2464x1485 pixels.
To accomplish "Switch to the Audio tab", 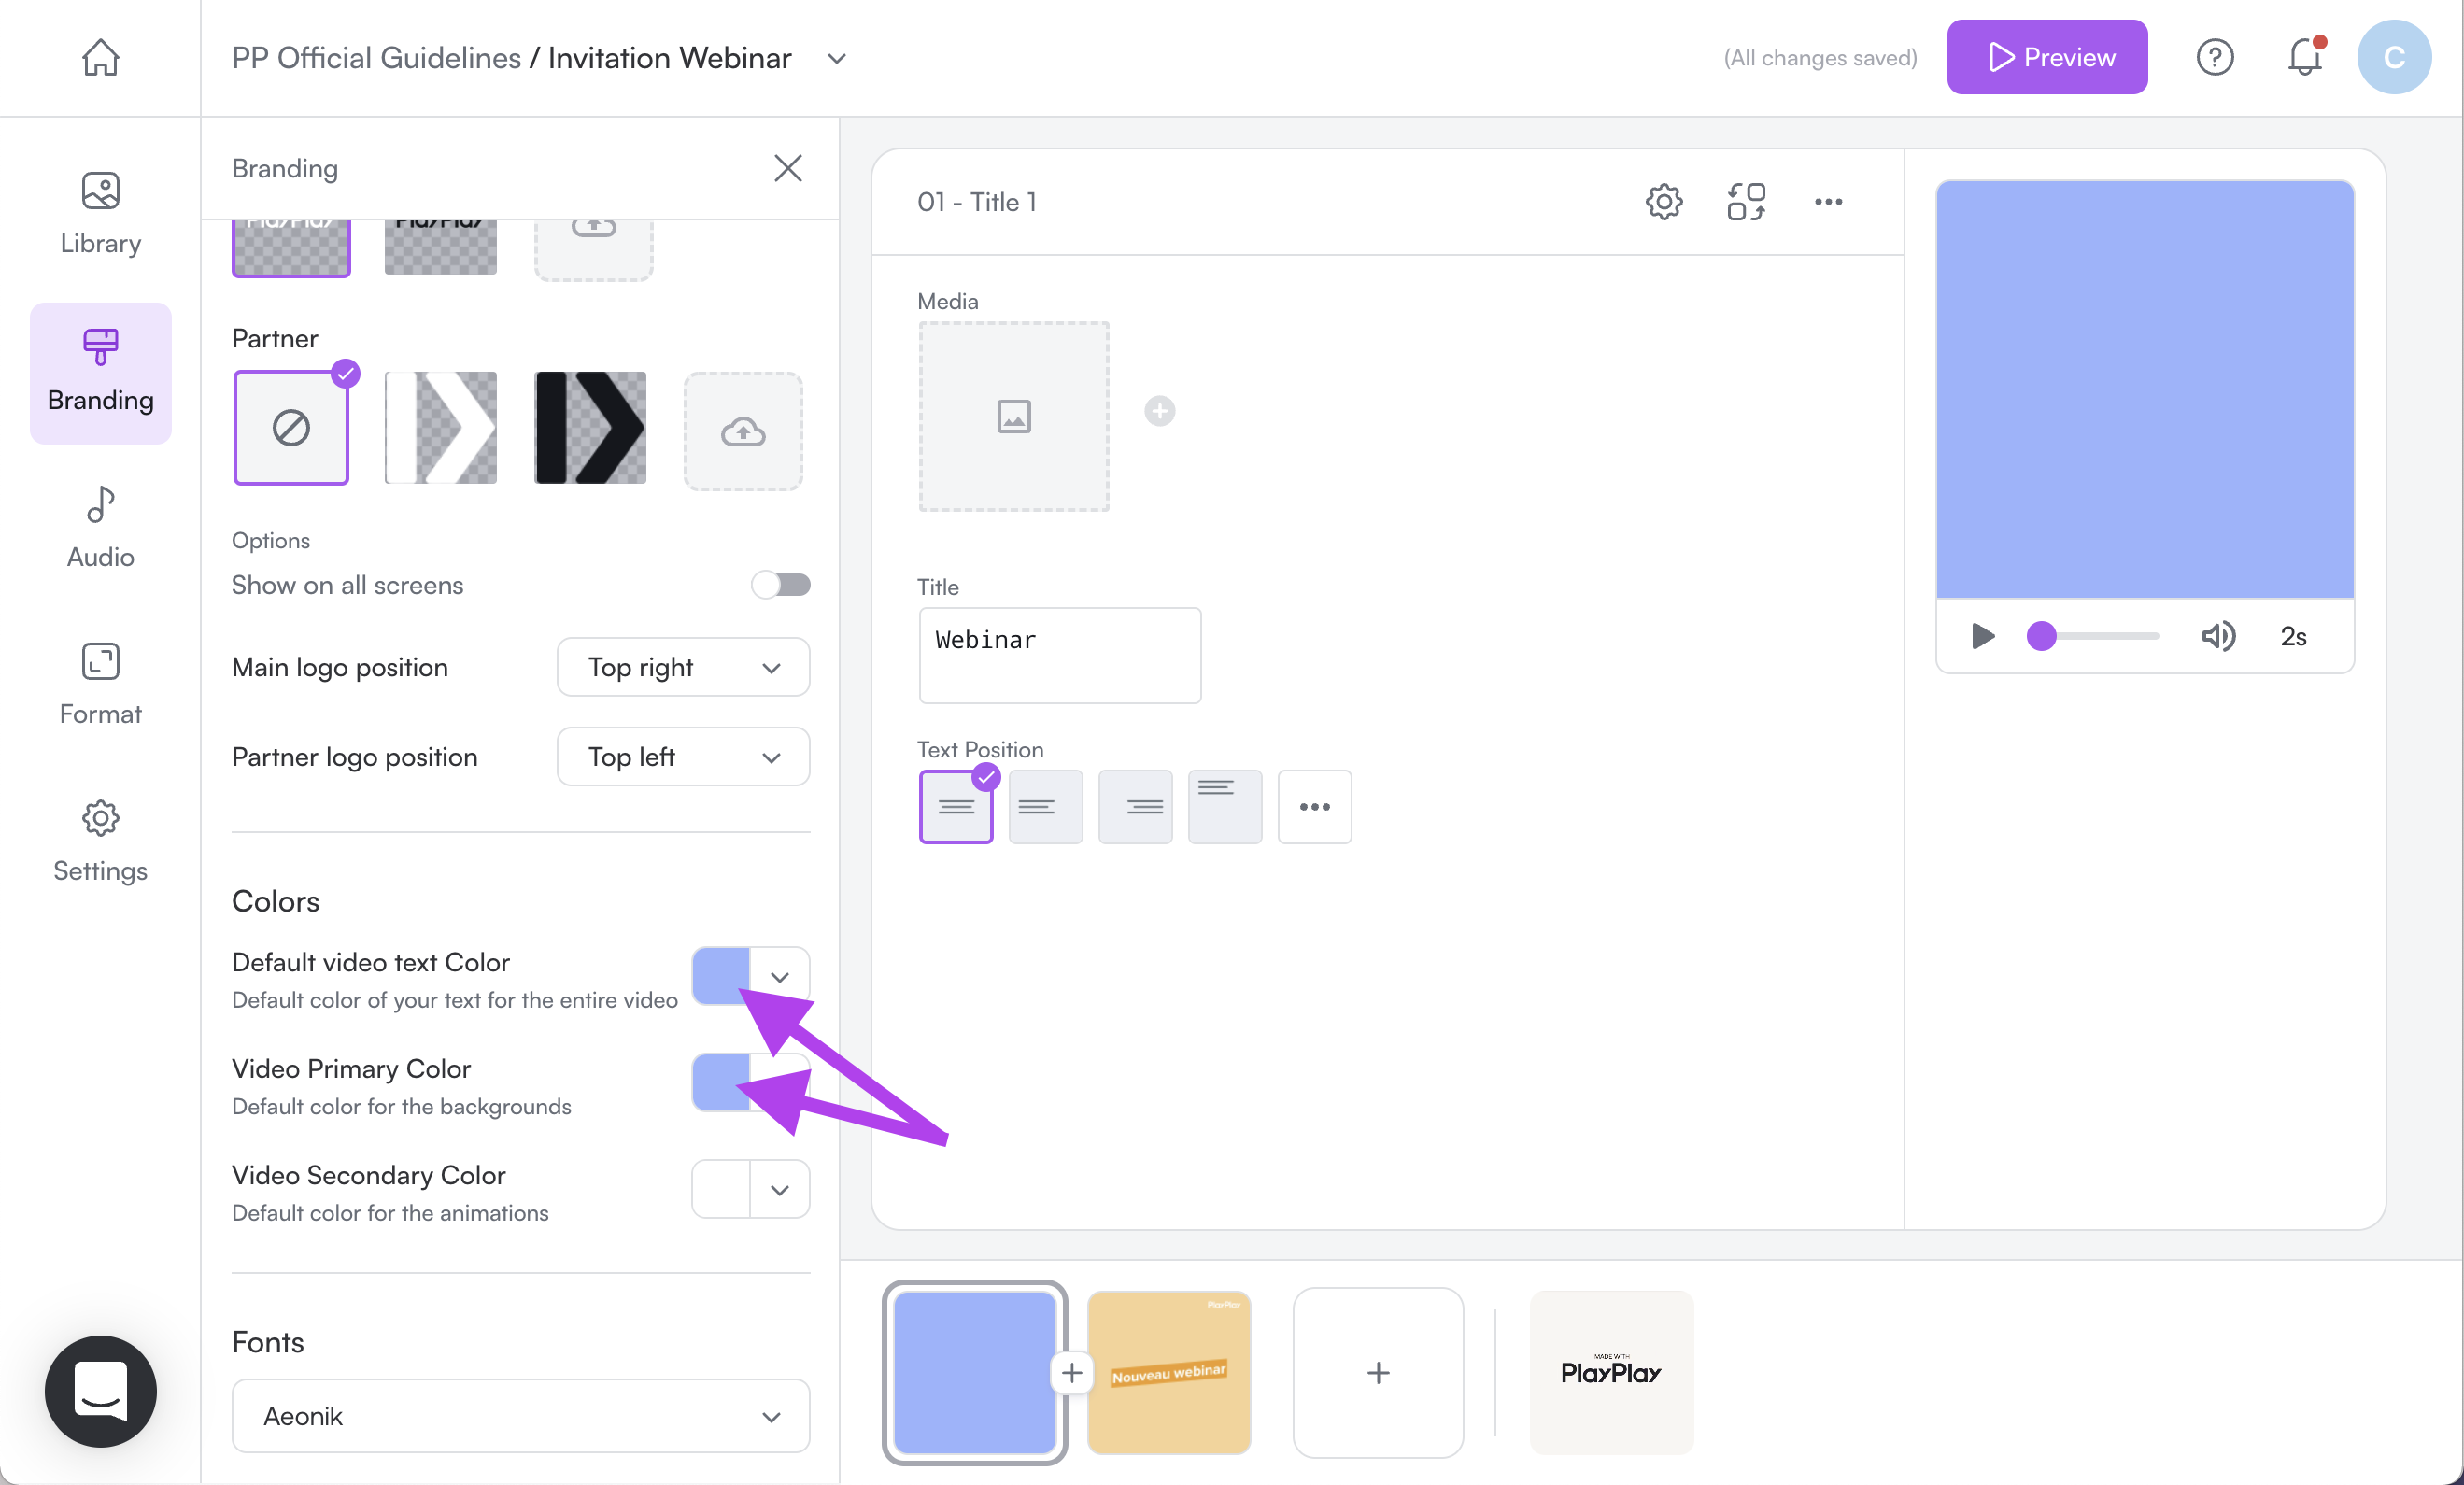I will click(x=100, y=528).
